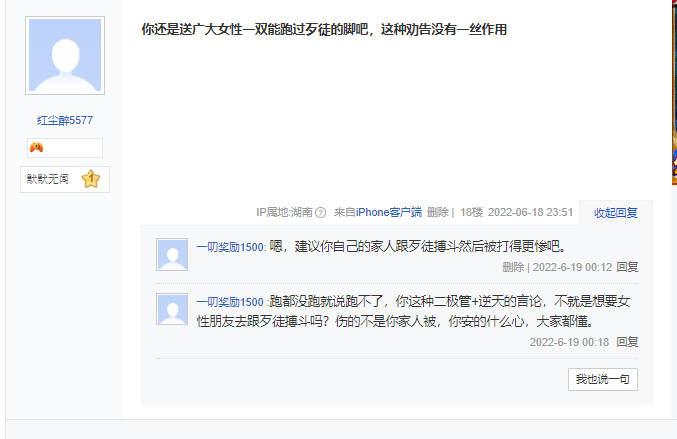Open the iPhone客户端 link

pos(389,212)
